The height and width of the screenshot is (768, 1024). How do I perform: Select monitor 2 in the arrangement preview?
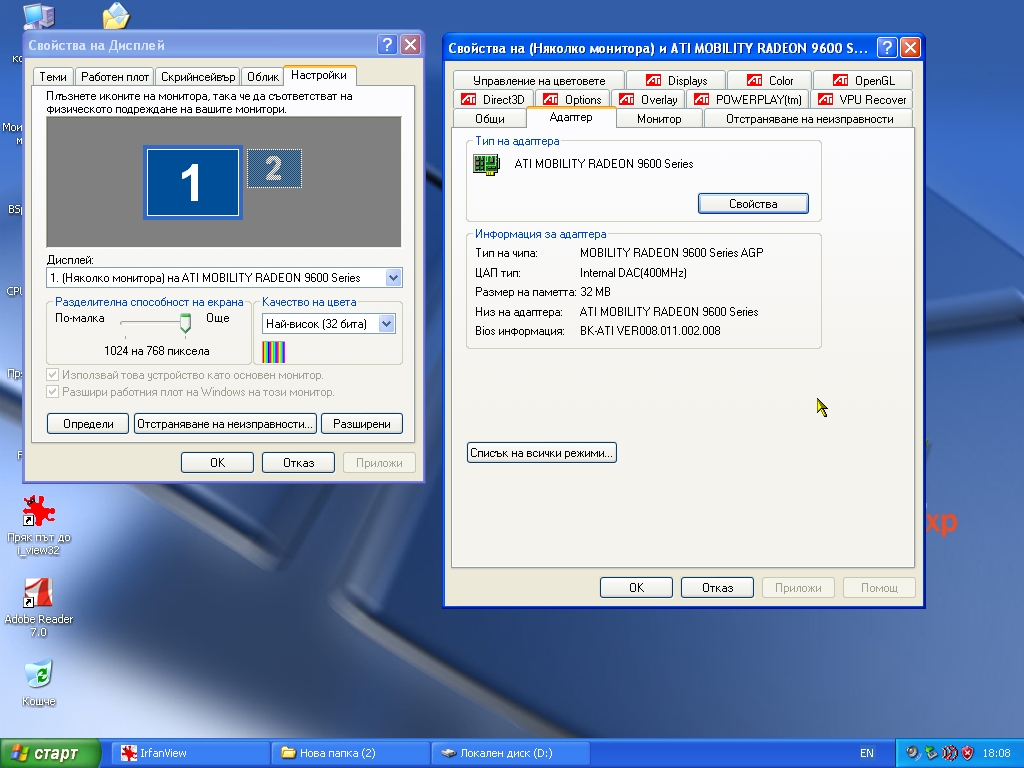coord(274,168)
